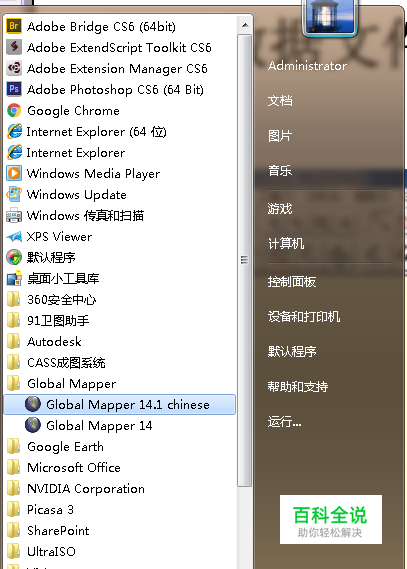Open Administrator personal folder link
The image size is (407, 569).
tap(307, 66)
